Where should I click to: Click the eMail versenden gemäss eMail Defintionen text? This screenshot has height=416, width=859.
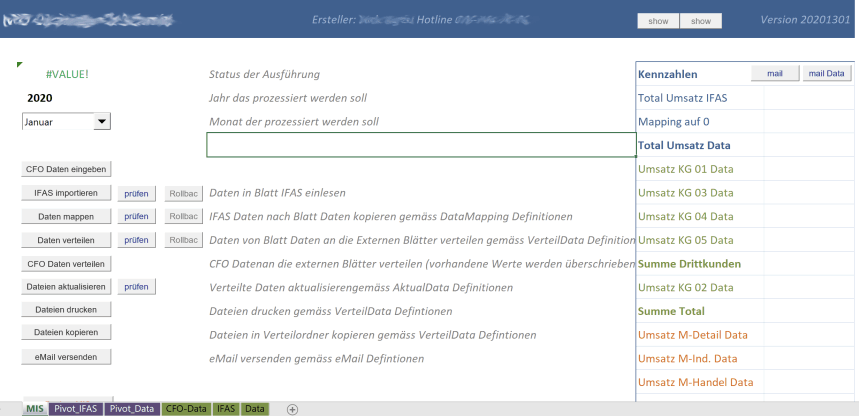pos(317,359)
